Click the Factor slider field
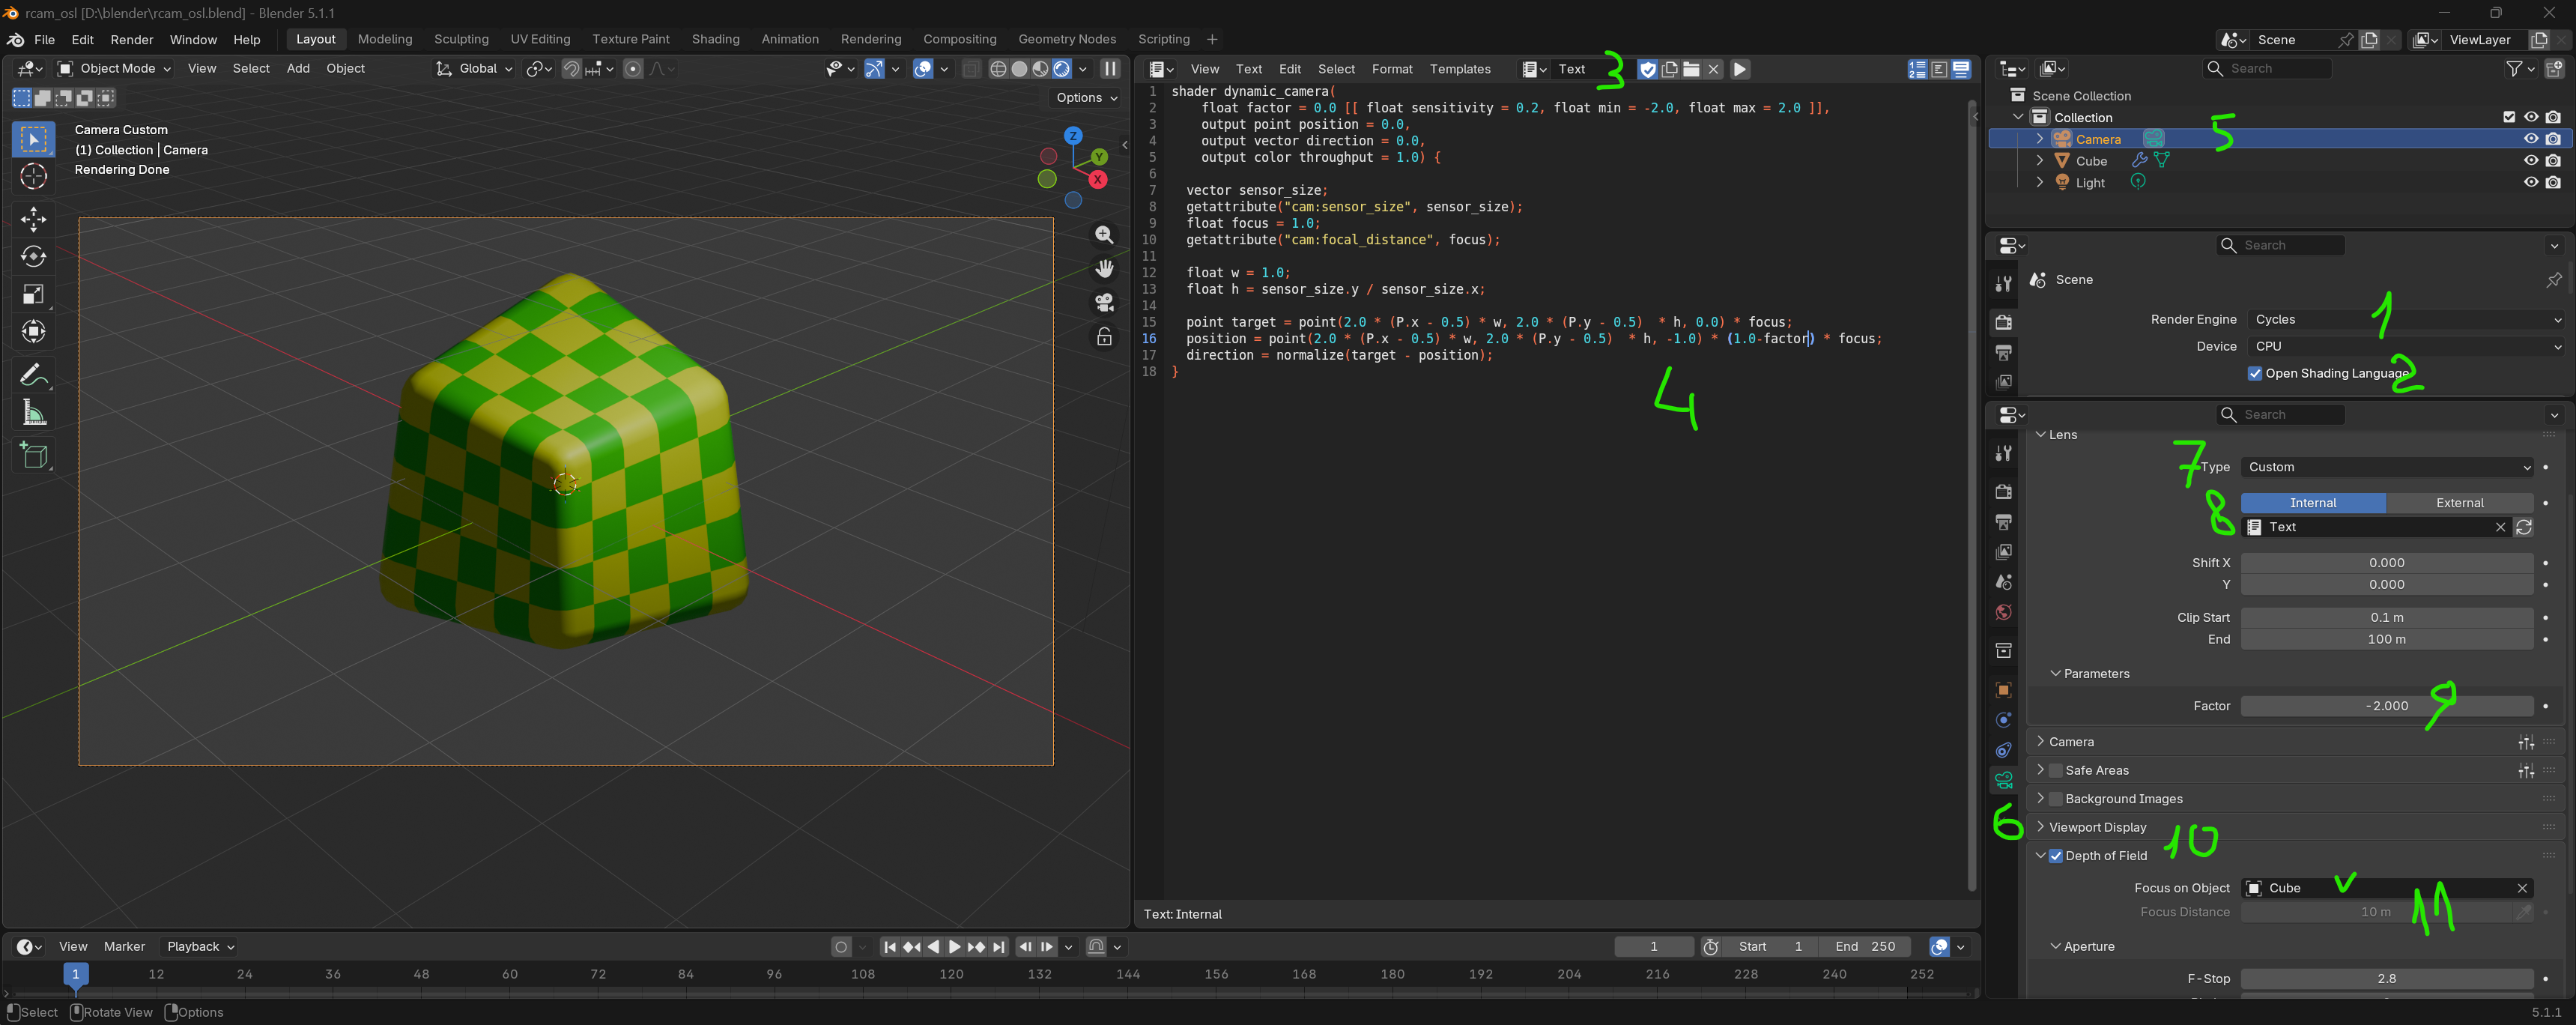The width and height of the screenshot is (2576, 1025). pyautogui.click(x=2386, y=706)
